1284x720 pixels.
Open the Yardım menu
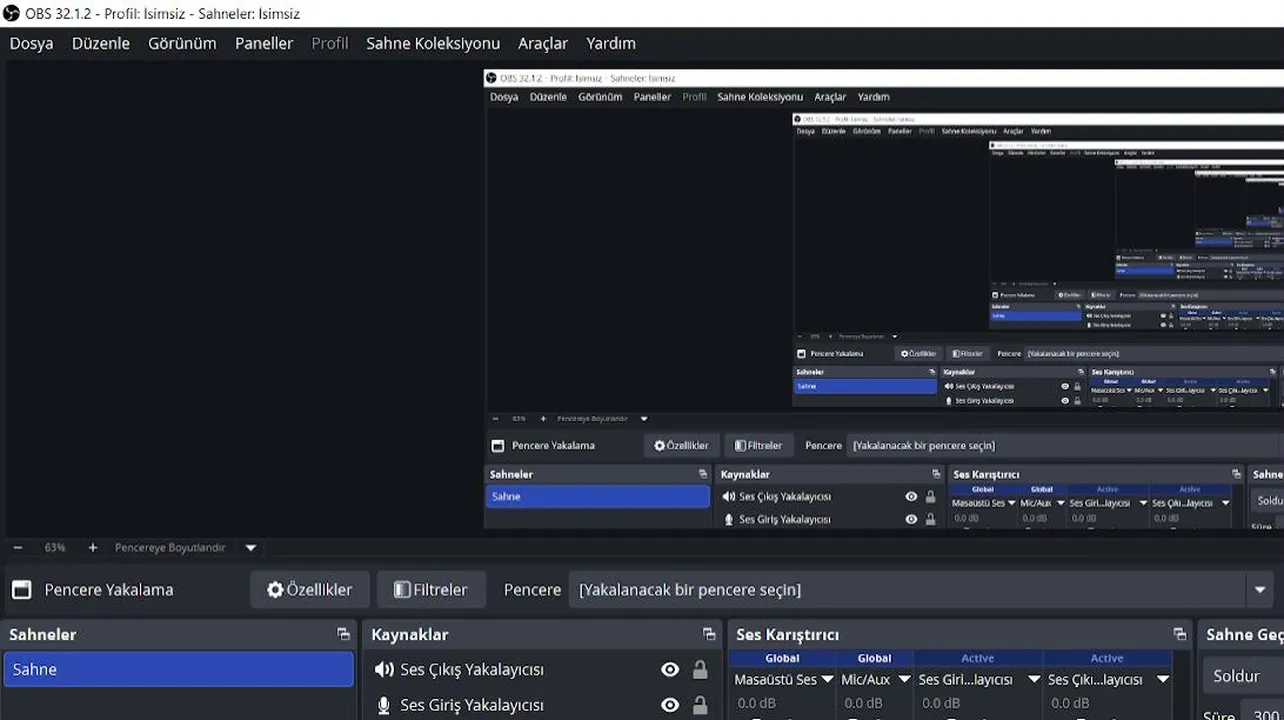(611, 43)
